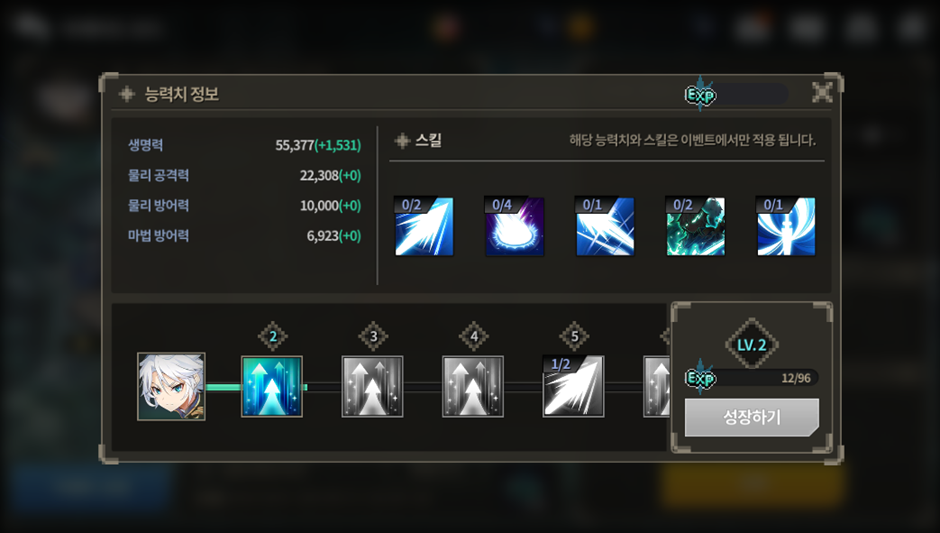Click the diamond marker number 5
Screen dimensions: 940x533
click(574, 336)
